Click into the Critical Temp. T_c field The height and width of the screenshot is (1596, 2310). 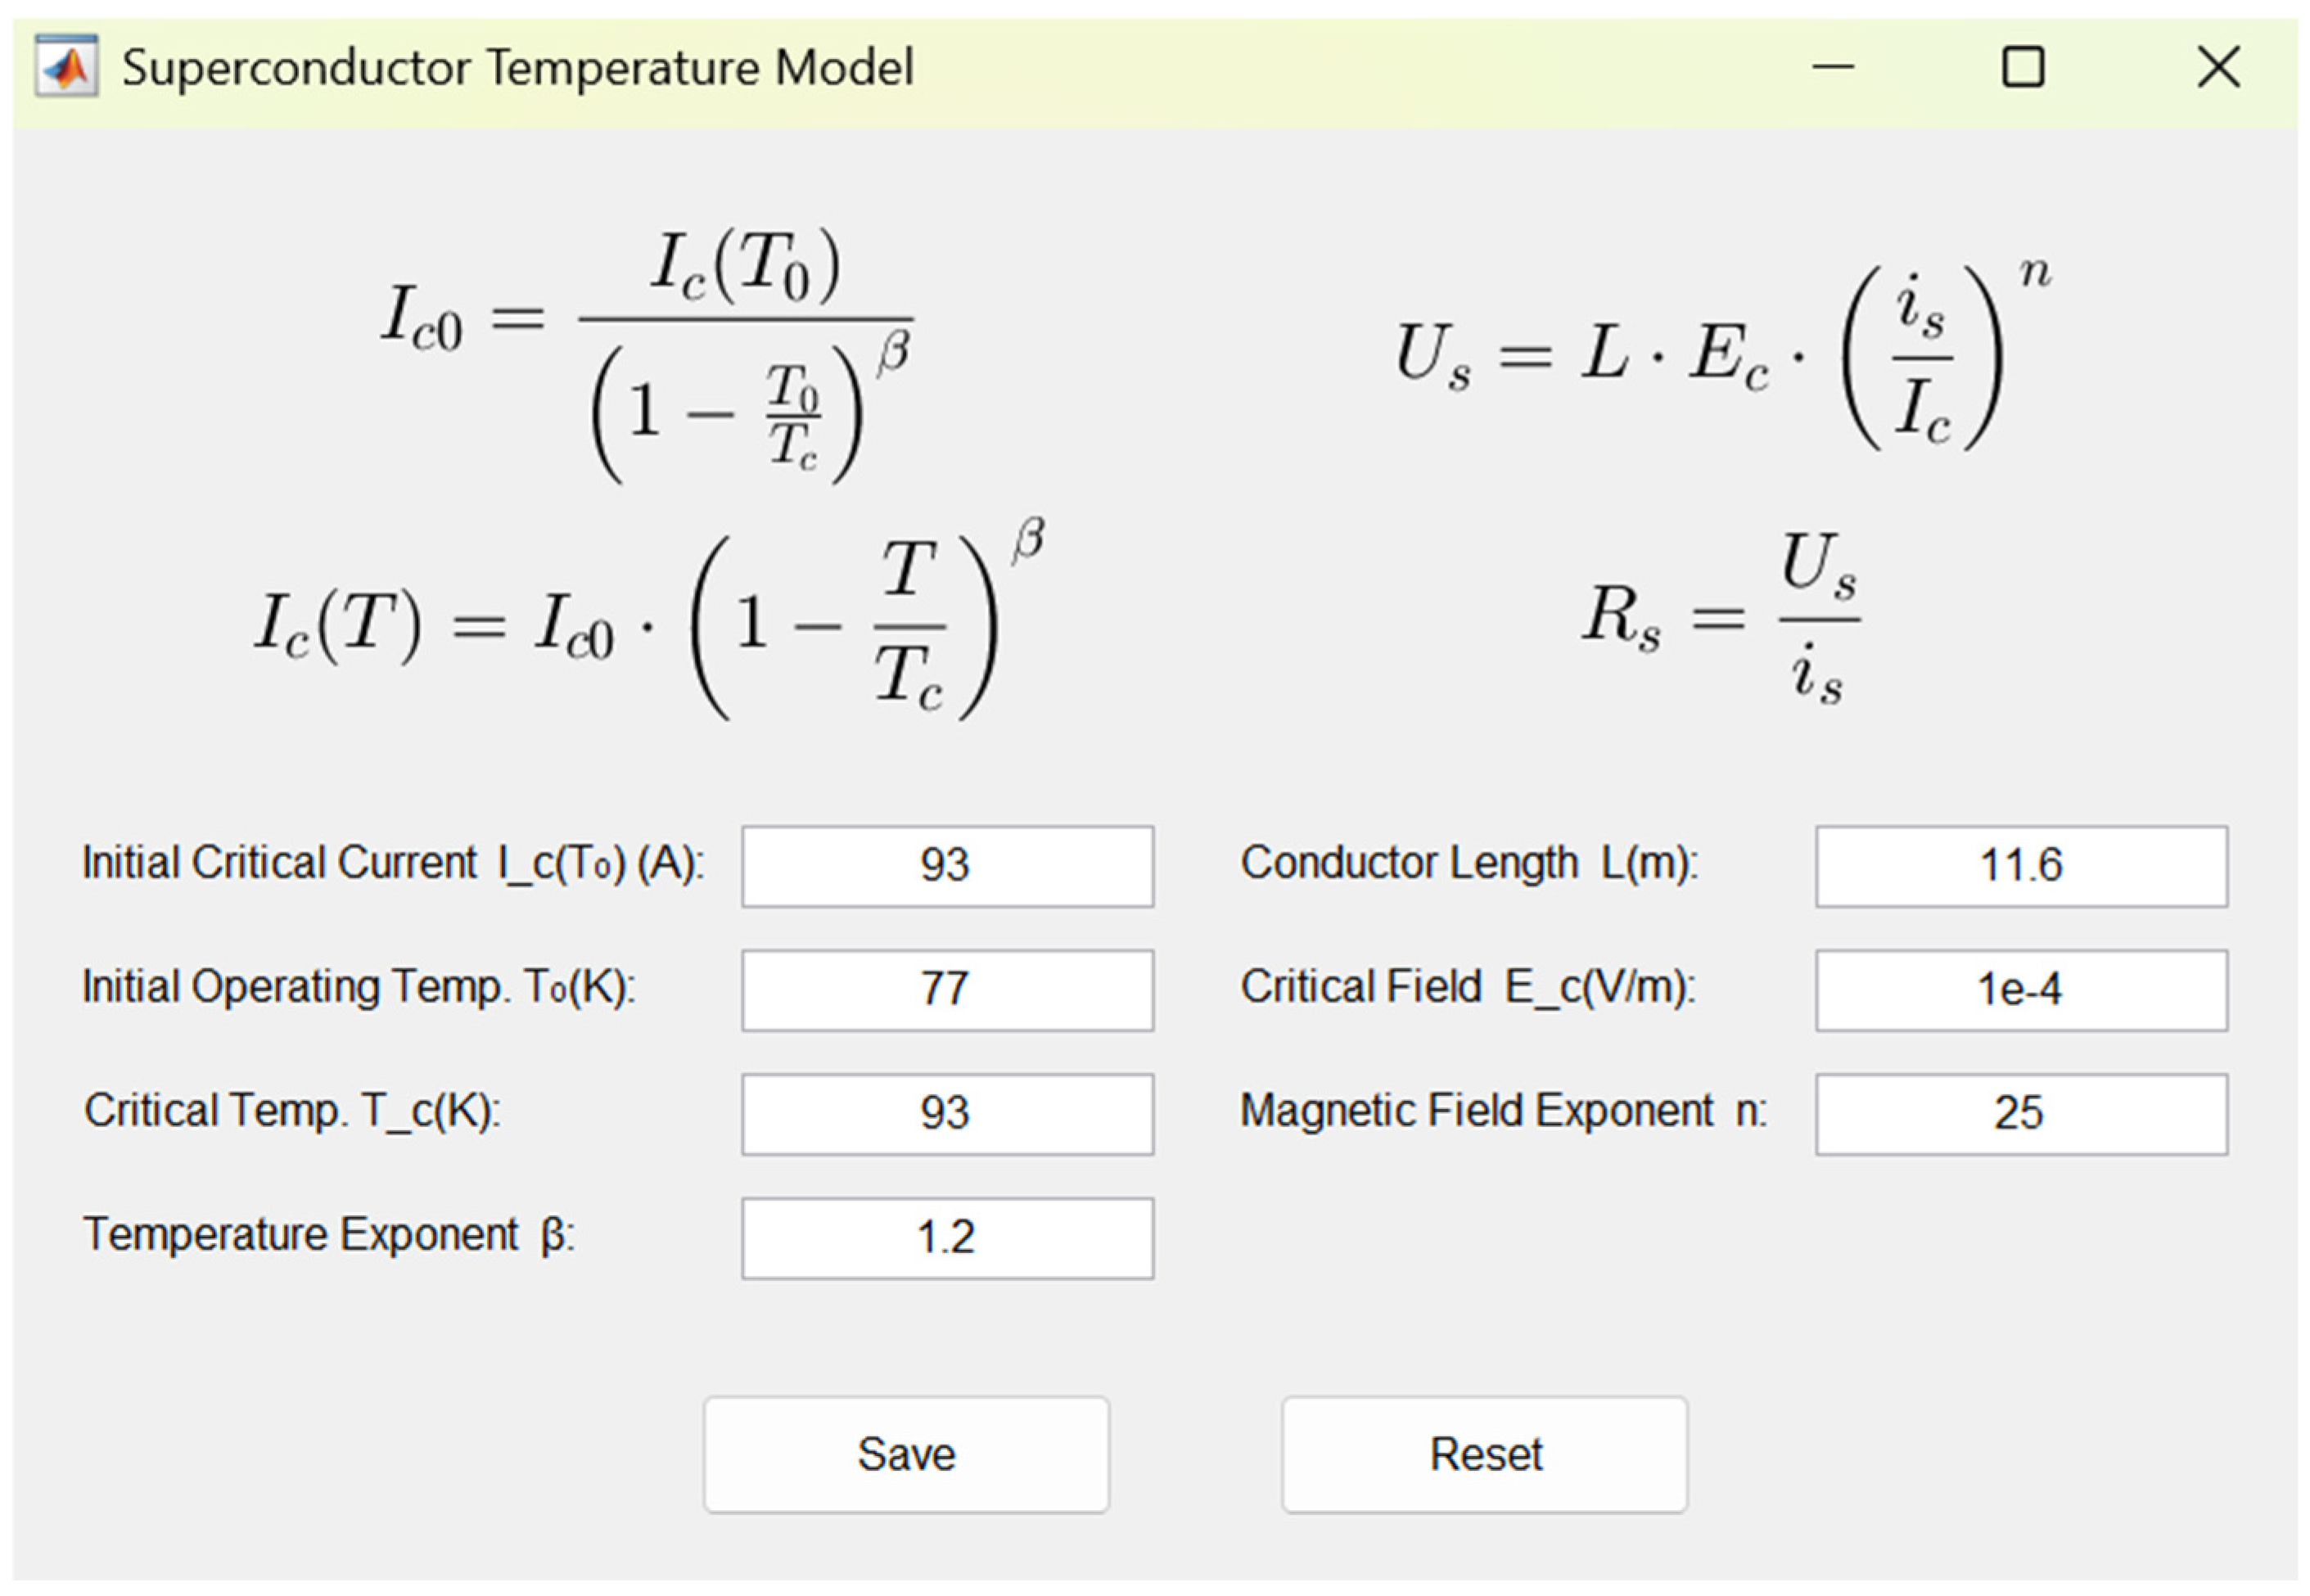(x=946, y=1114)
